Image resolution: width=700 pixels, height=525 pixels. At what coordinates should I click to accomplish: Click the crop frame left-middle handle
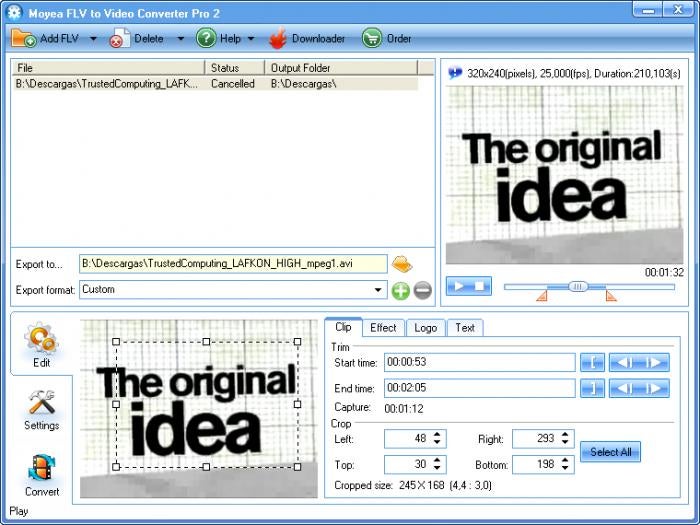pyautogui.click(x=116, y=404)
